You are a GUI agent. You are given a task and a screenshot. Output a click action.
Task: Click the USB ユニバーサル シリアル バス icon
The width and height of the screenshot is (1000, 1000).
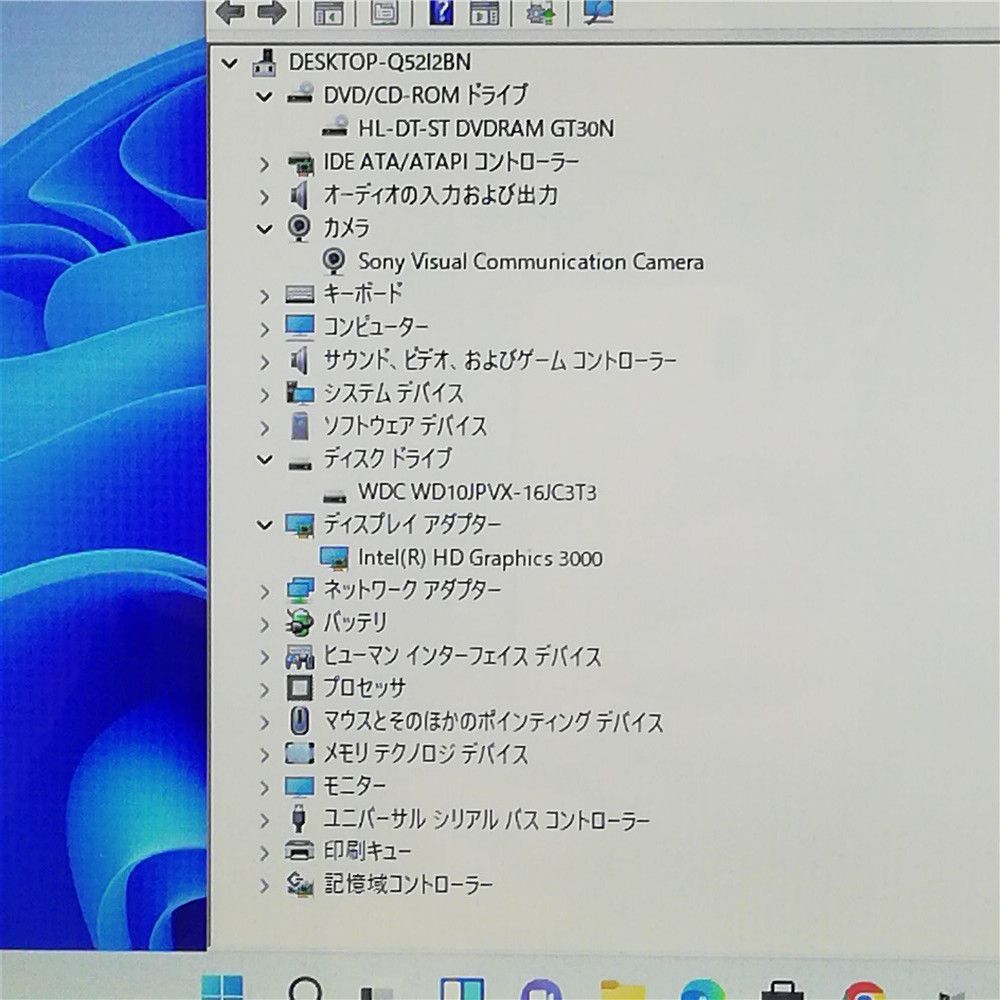coord(298,819)
